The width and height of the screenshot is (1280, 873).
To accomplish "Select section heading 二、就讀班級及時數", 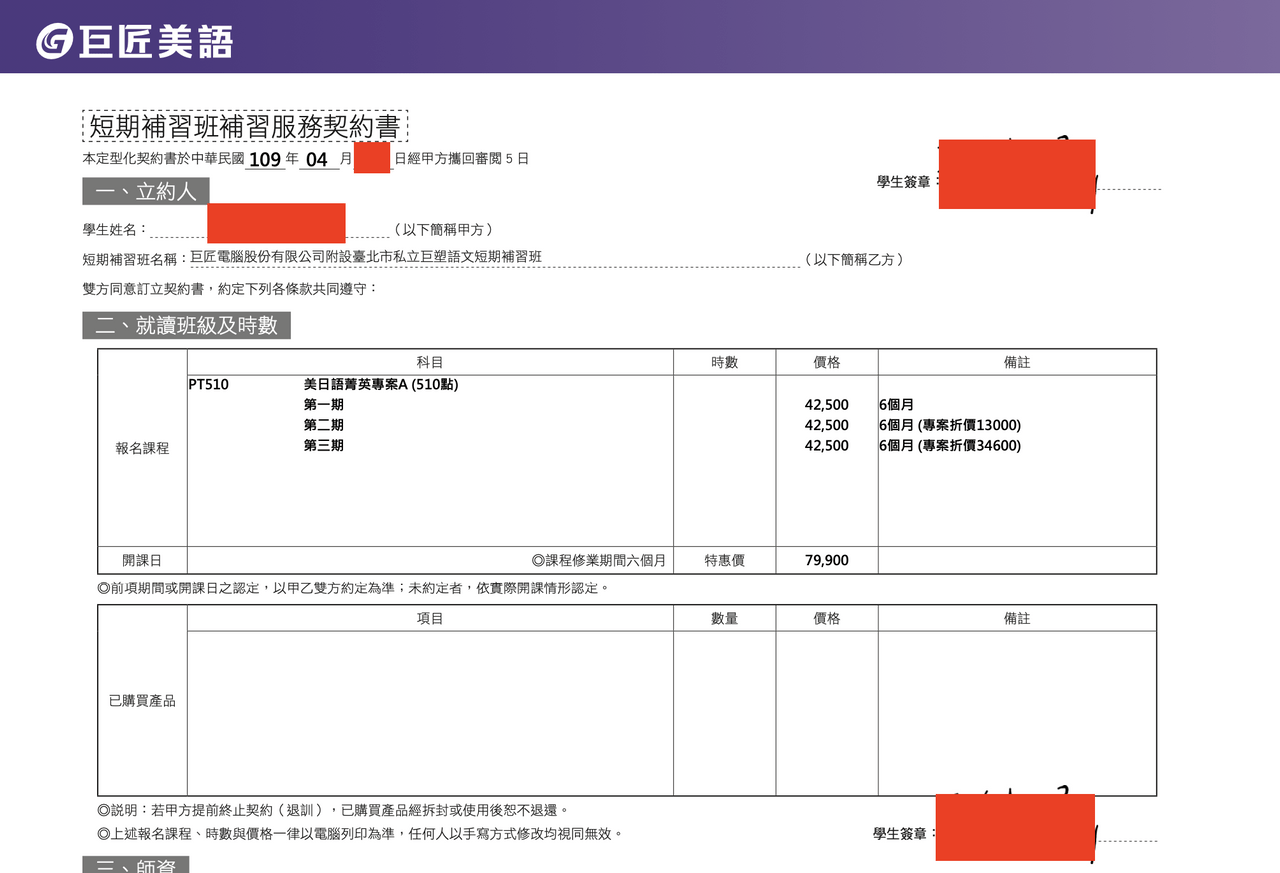I will 187,325.
